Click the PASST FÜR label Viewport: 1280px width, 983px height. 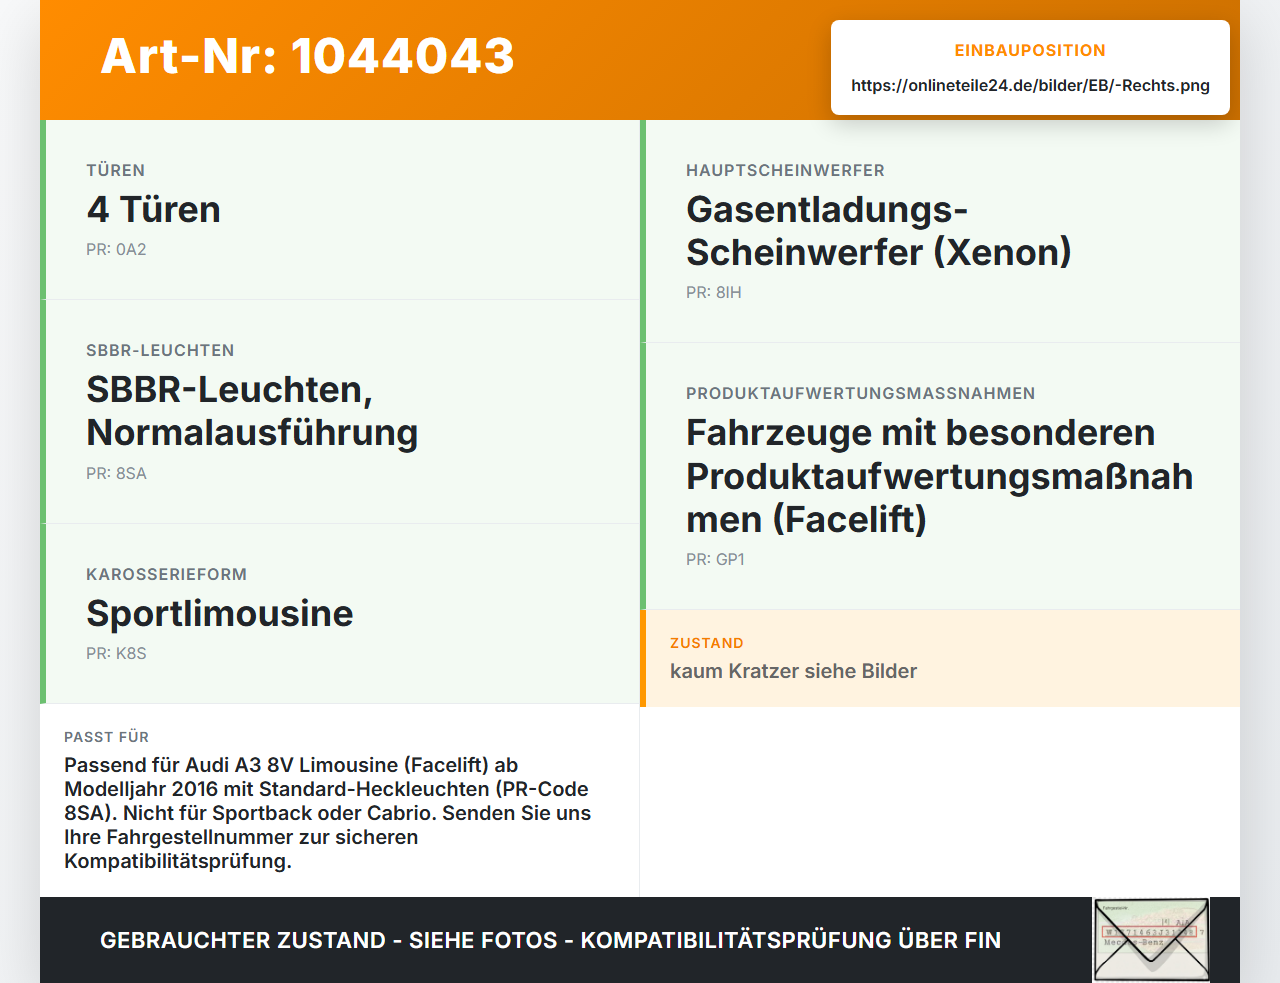tap(106, 737)
